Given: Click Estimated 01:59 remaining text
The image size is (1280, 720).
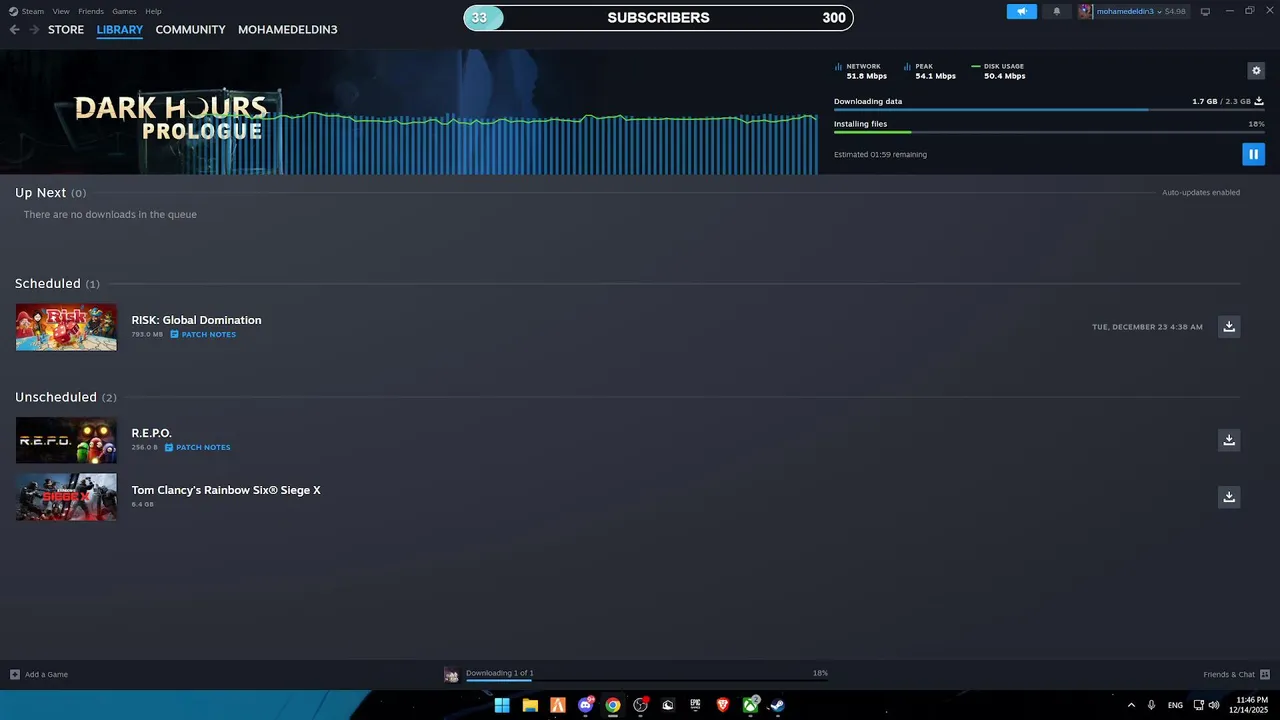Looking at the screenshot, I should (880, 154).
